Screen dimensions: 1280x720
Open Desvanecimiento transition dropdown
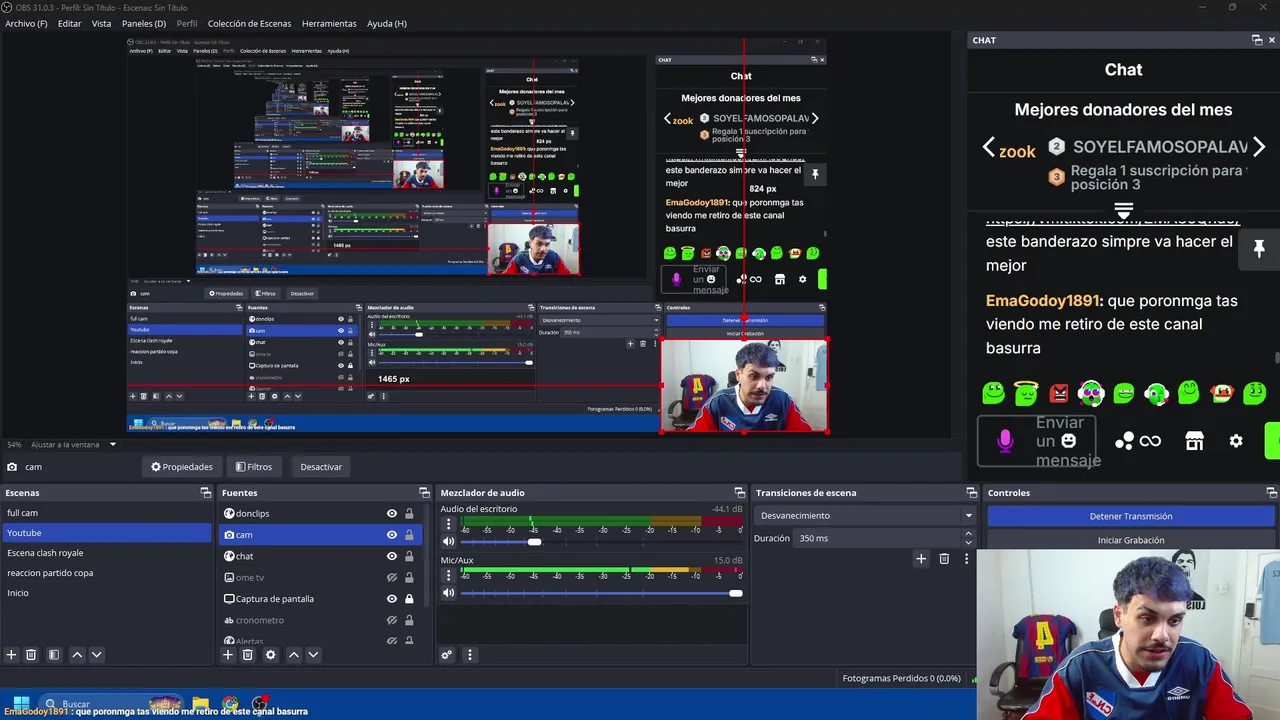[x=865, y=516]
